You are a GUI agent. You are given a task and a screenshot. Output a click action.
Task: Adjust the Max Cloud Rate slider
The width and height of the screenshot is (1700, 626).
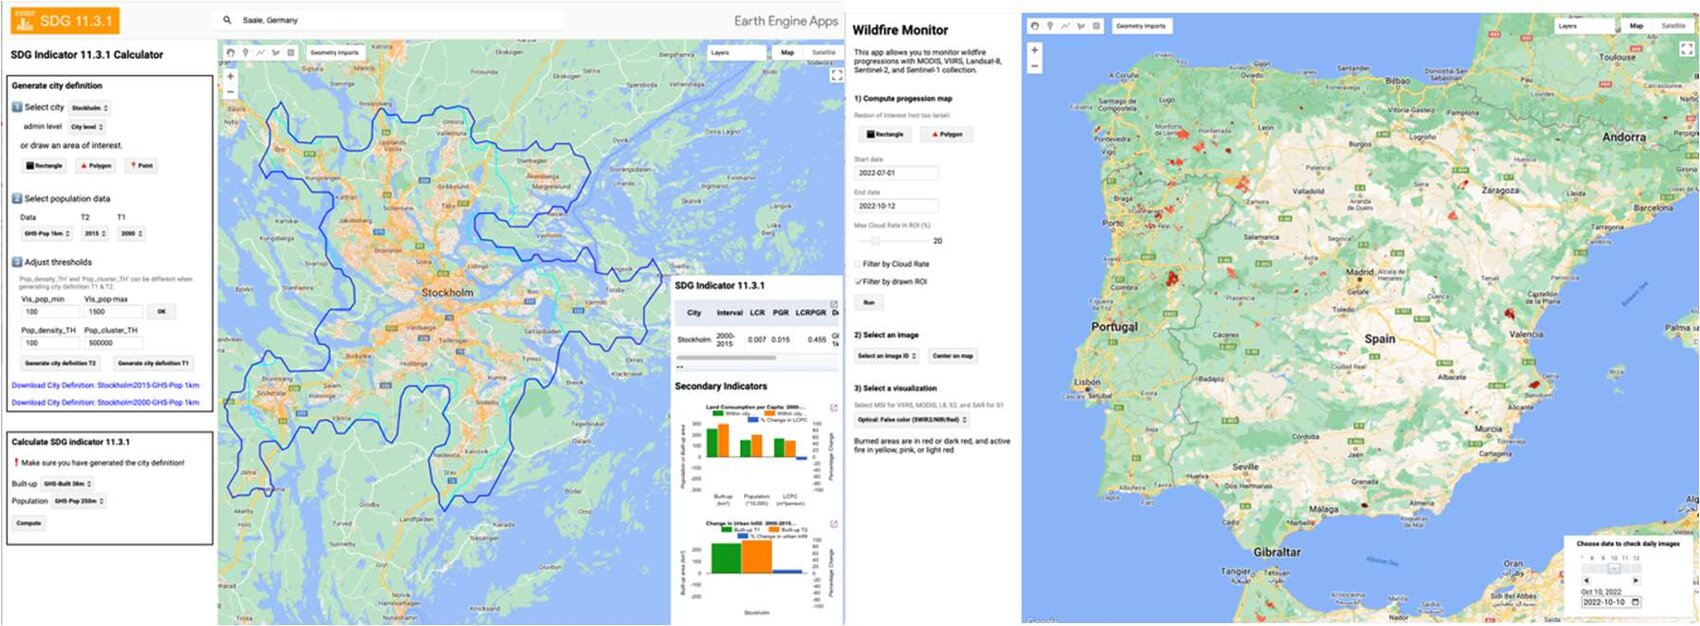point(877,241)
